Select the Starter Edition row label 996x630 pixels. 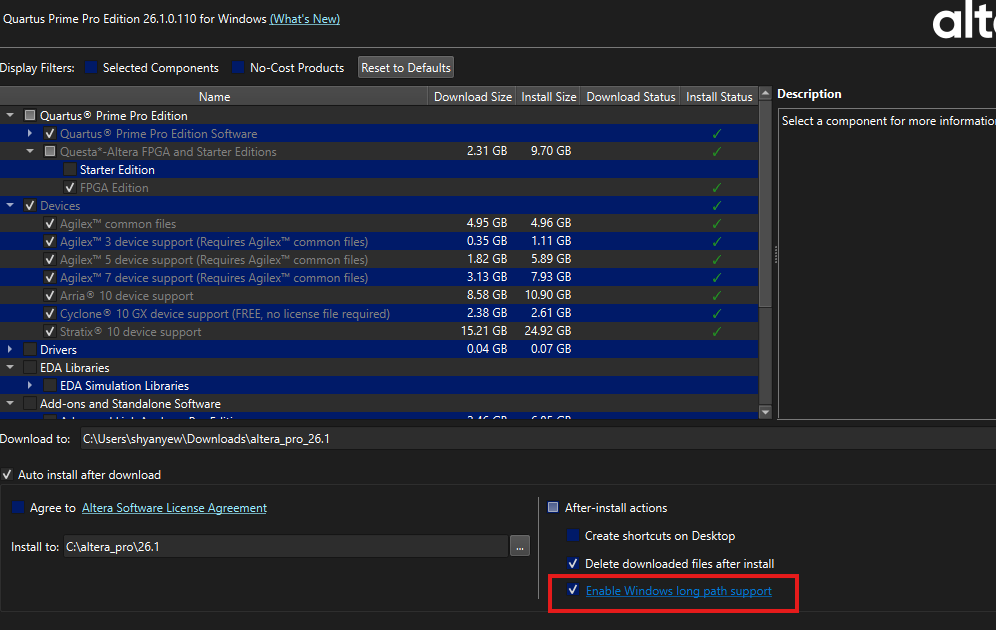(117, 170)
